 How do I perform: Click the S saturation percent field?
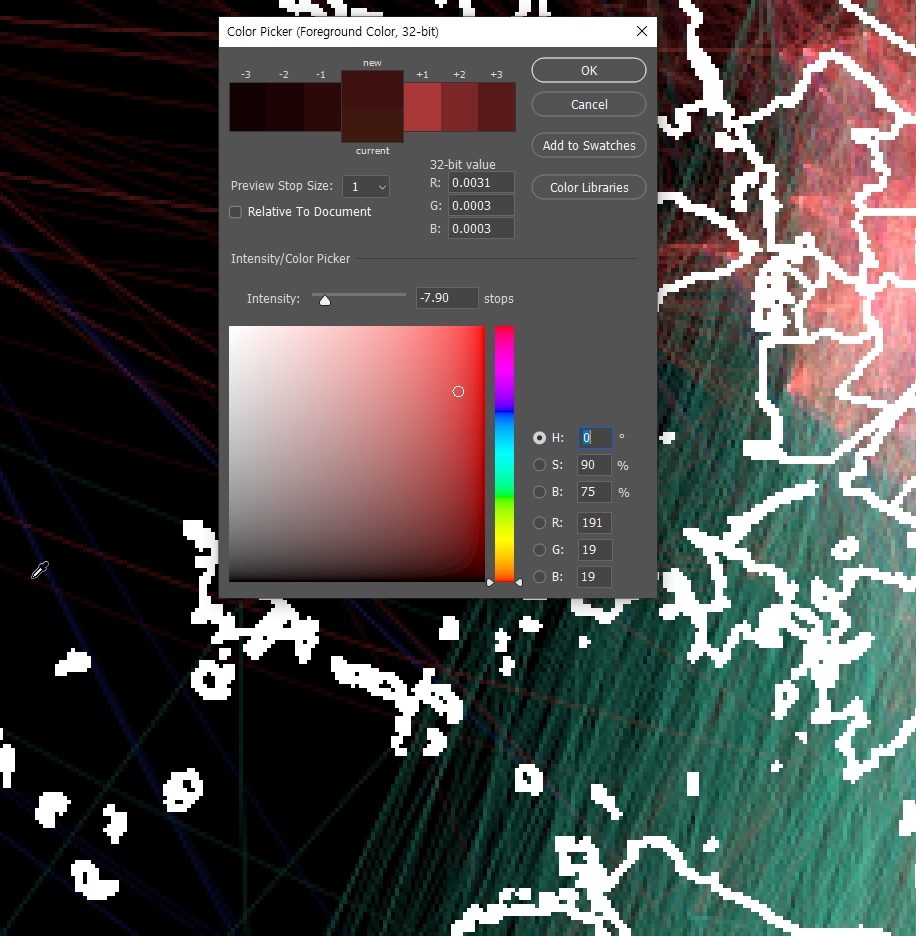594,465
